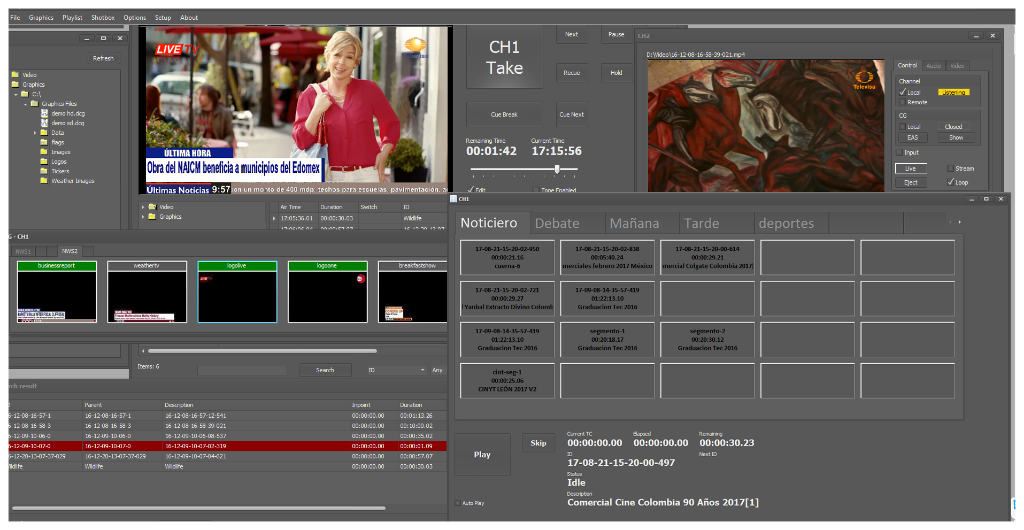Image resolution: width=1024 pixels, height=530 pixels.
Task: Switch to the Audio tab in CH2
Action: 933,65
